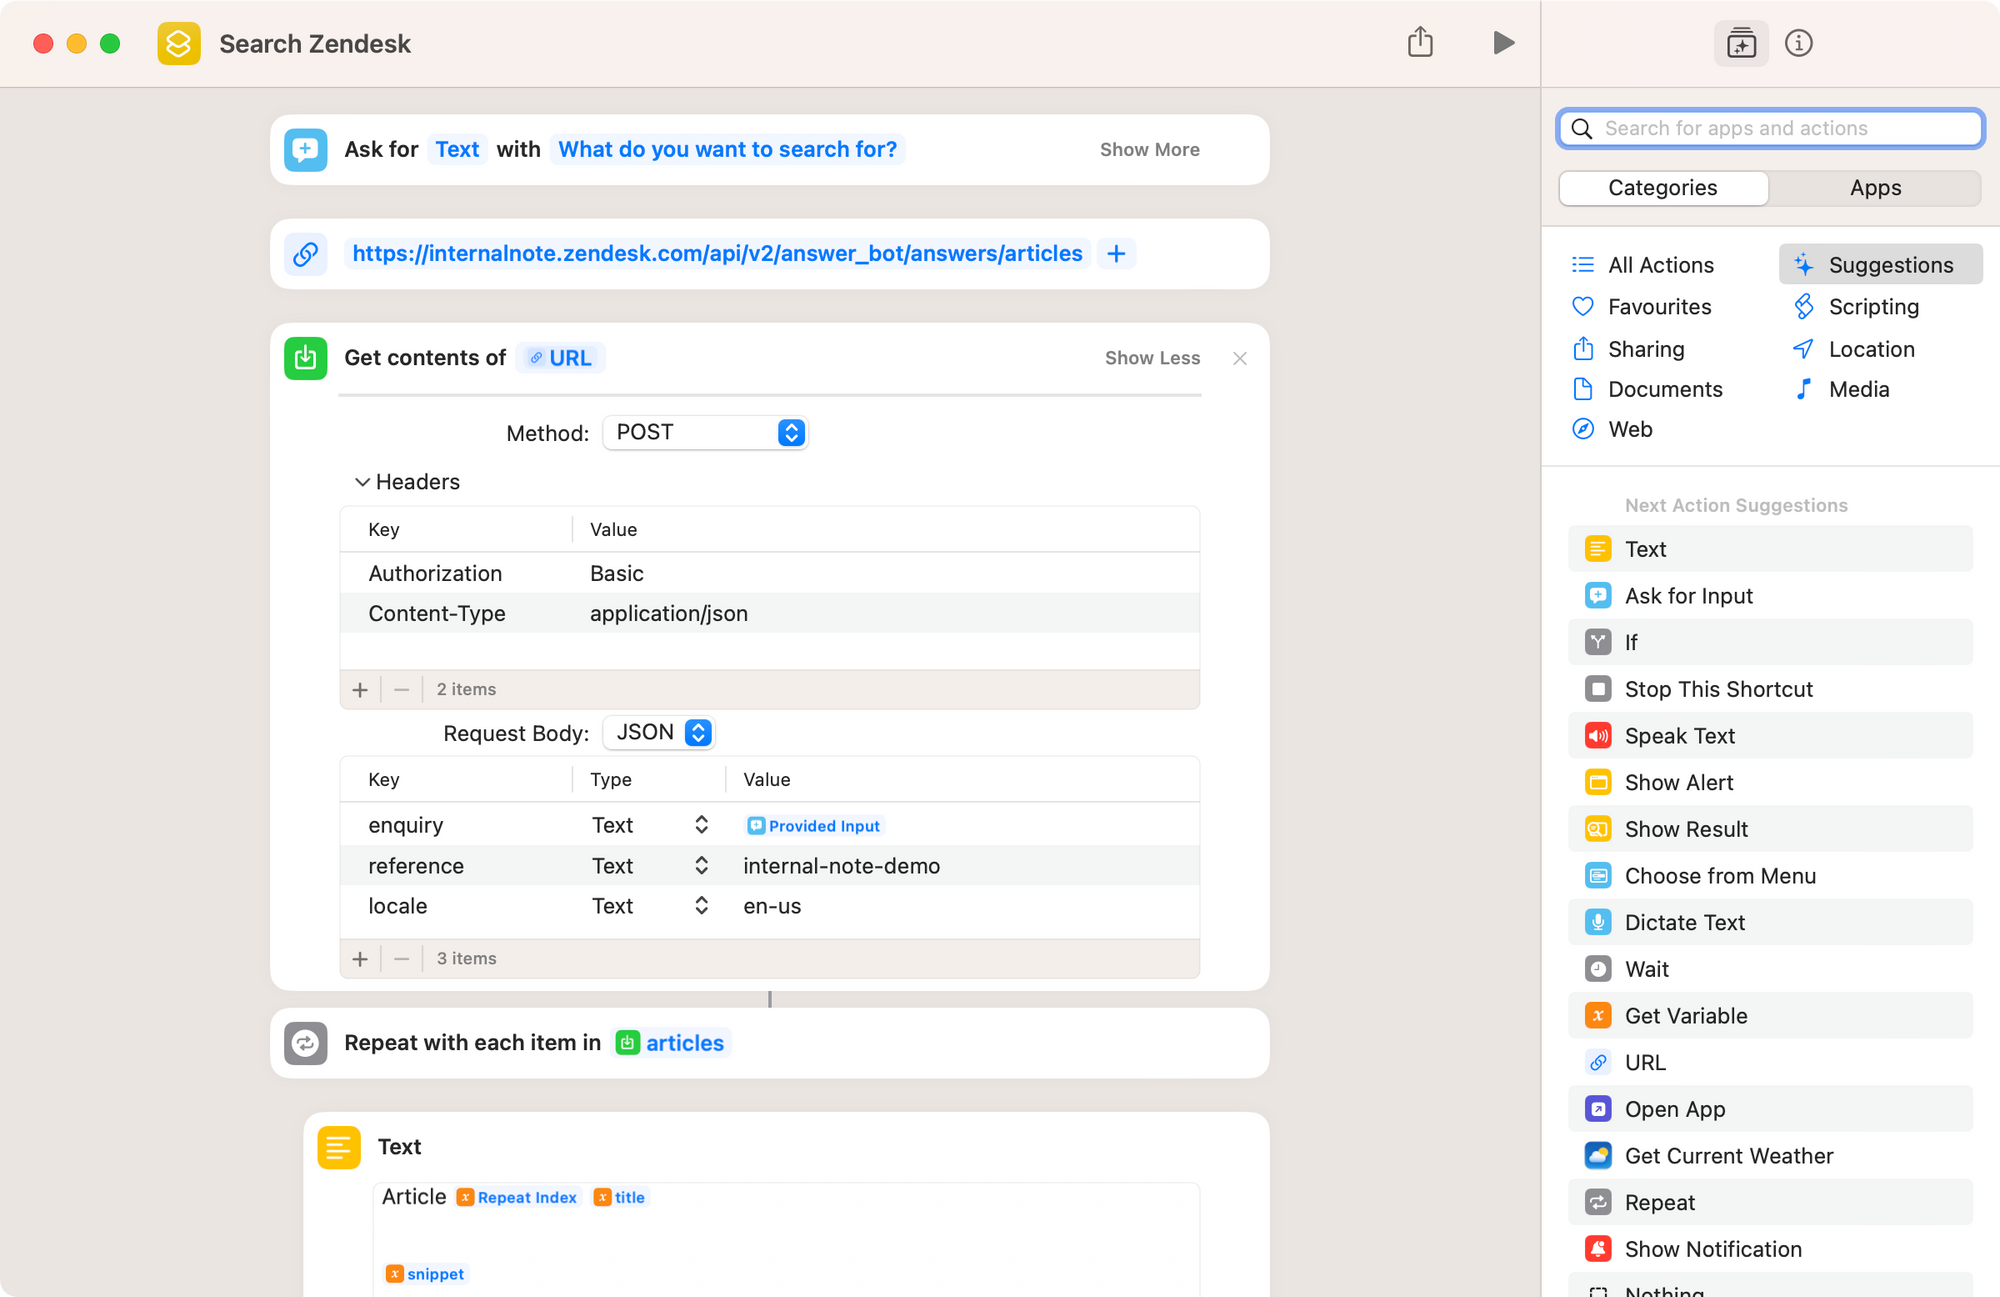Image resolution: width=2000 pixels, height=1297 pixels.
Task: Run the shortcut with play button
Action: (x=1503, y=43)
